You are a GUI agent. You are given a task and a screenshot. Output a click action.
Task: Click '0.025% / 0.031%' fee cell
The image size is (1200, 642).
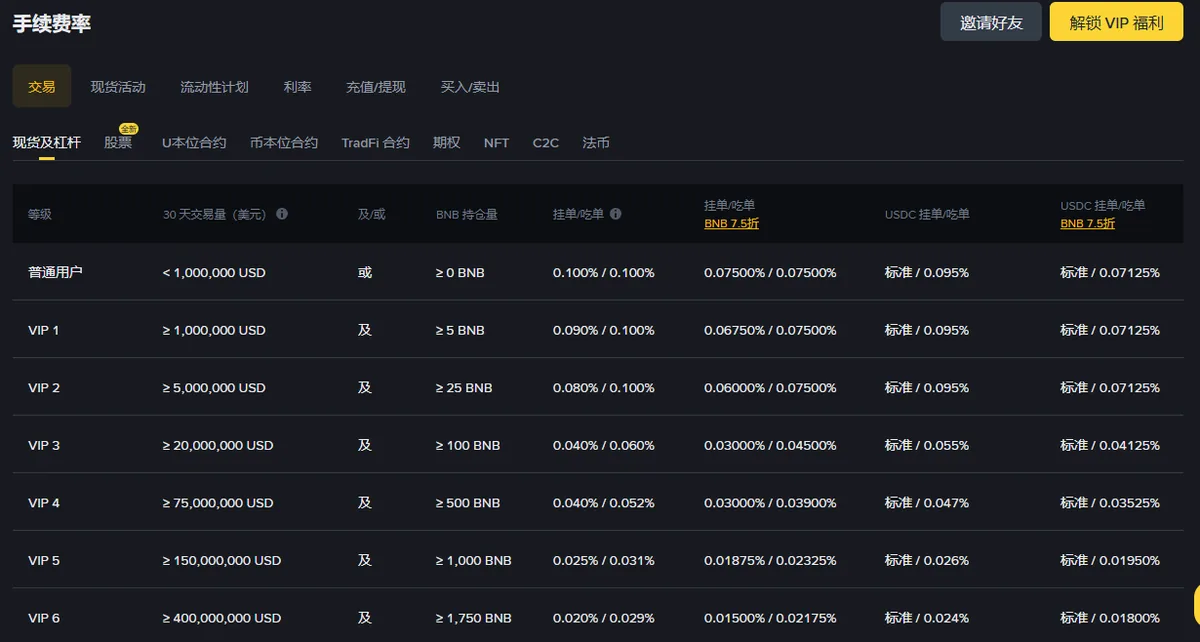[604, 560]
